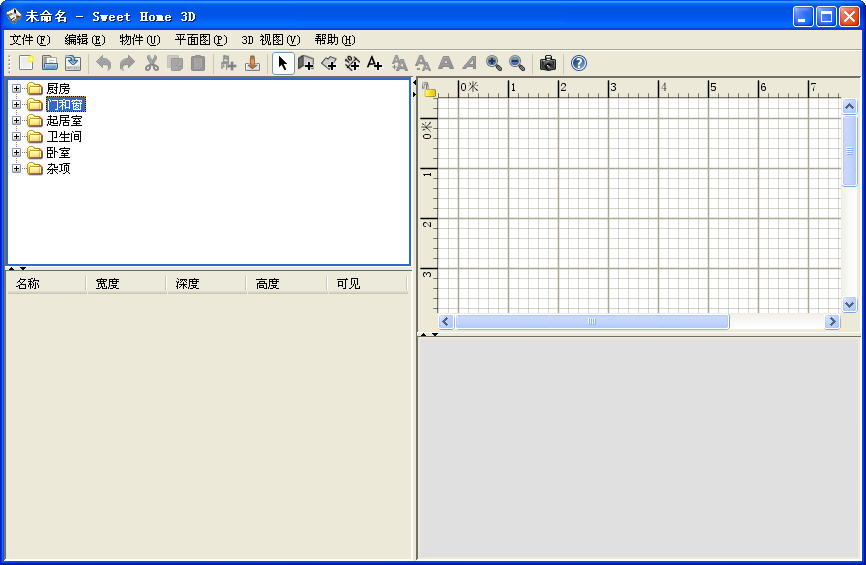Select the Add text label tool
The image size is (866, 565).
pyautogui.click(x=375, y=63)
